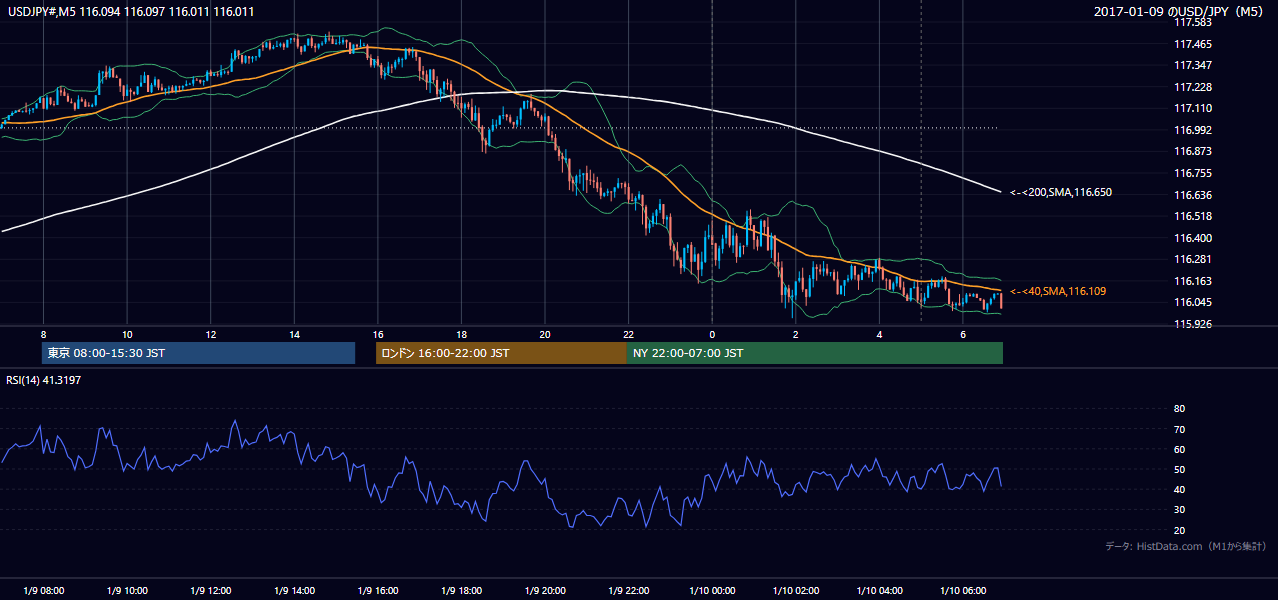Click the 116.636 price axis label
1278x600 pixels.
(x=1193, y=195)
